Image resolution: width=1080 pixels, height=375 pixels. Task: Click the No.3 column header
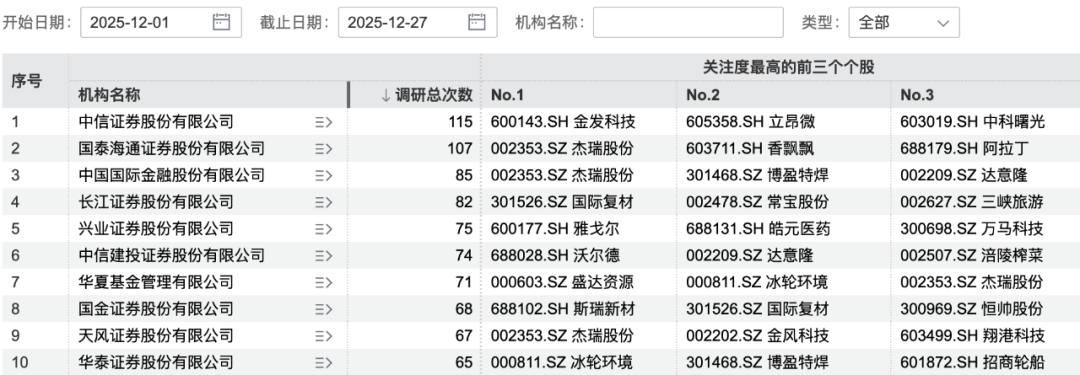pos(917,95)
